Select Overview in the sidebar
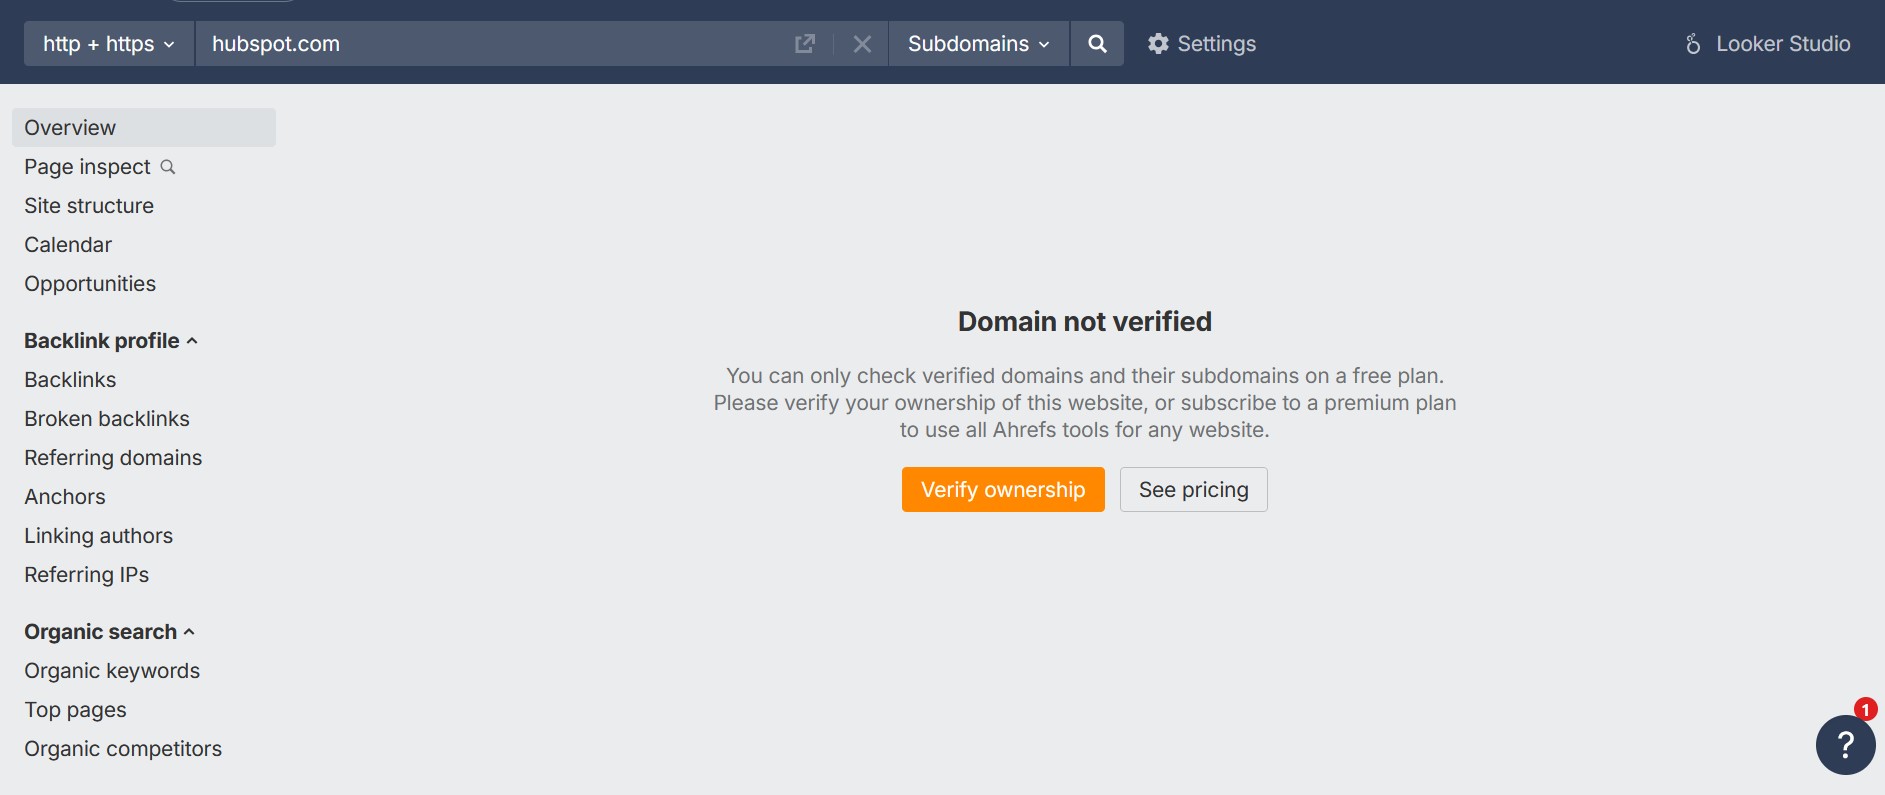1885x795 pixels. 70,128
